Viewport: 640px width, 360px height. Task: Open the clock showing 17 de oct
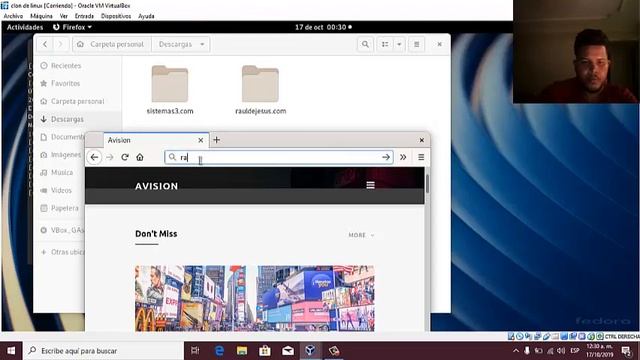(323, 27)
